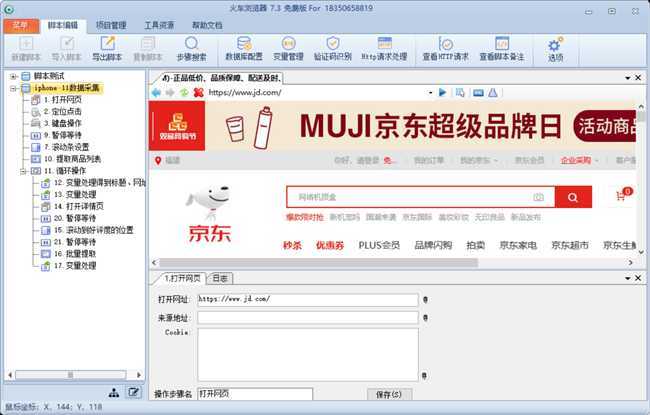Viewport: 650px width, 415px height.
Task: Click the 优惠券 link on JD page
Action: 330,245
